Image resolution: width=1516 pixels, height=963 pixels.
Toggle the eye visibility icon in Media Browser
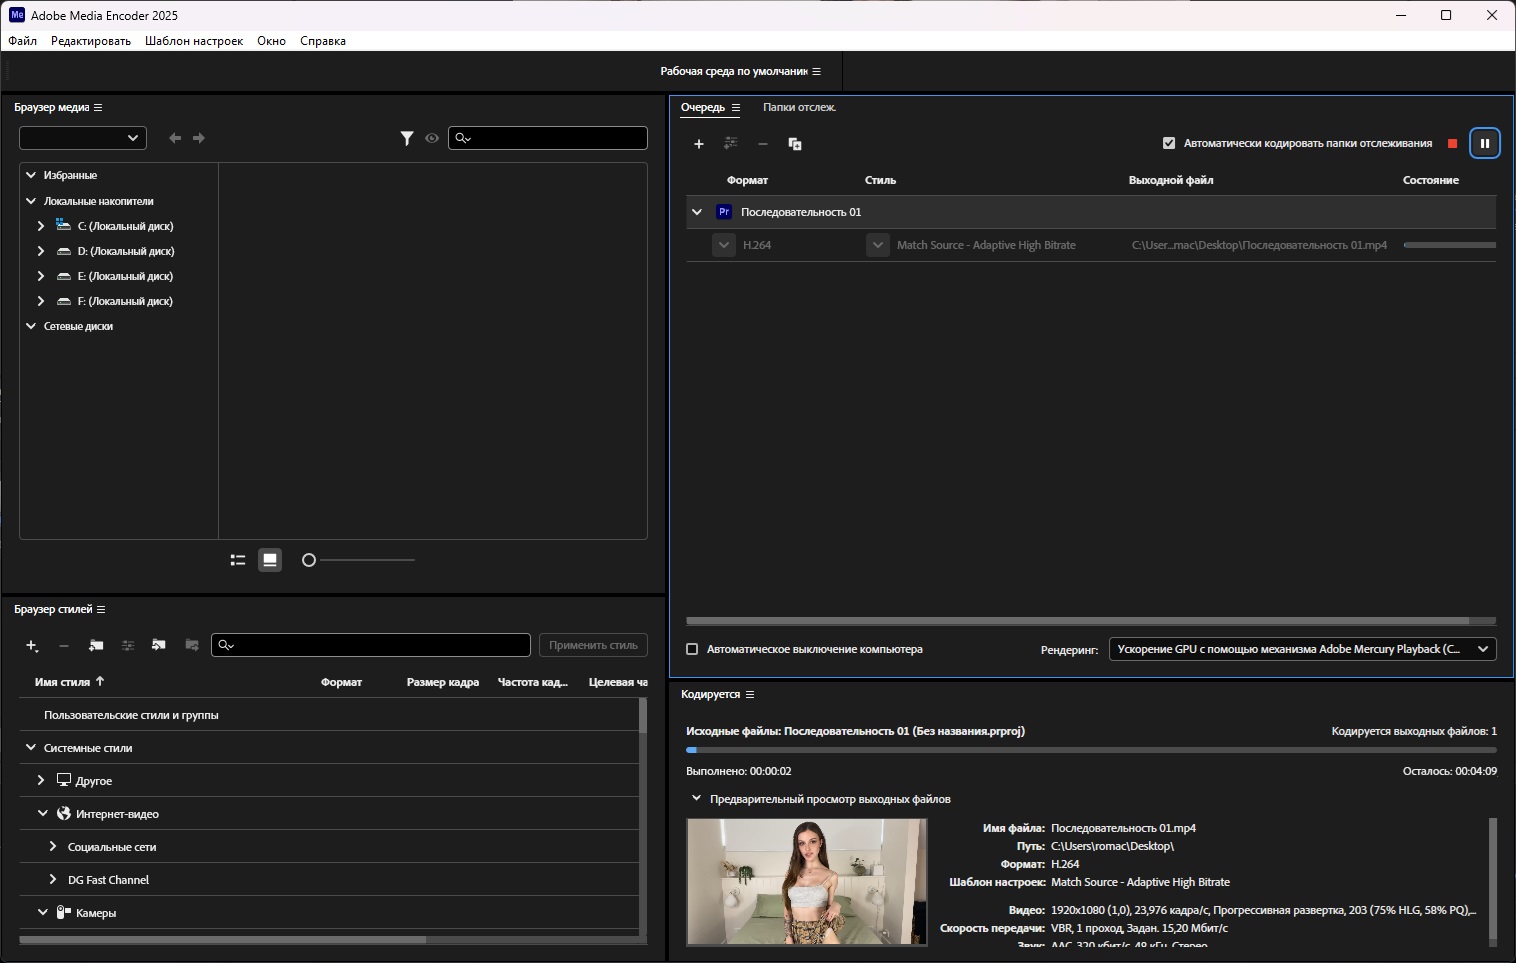[x=432, y=138]
